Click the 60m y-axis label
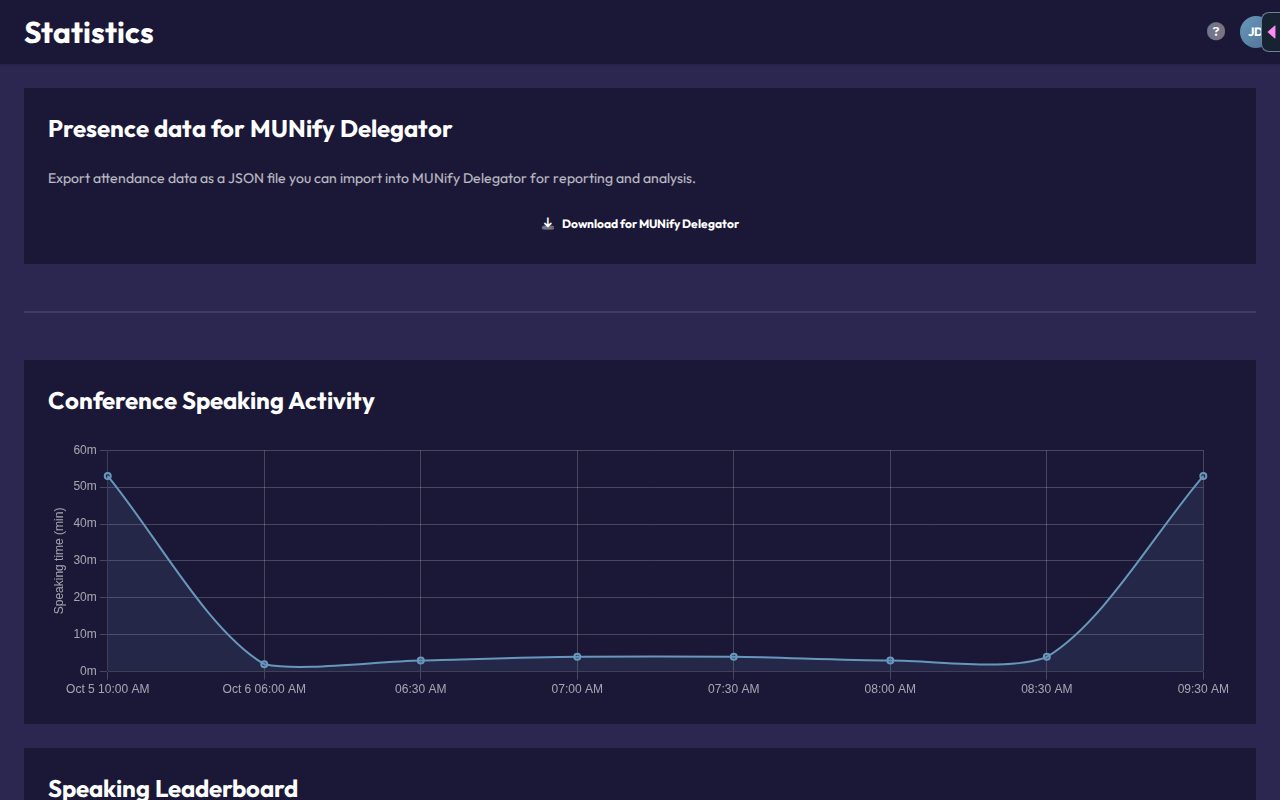Image resolution: width=1280 pixels, height=800 pixels. tap(85, 450)
